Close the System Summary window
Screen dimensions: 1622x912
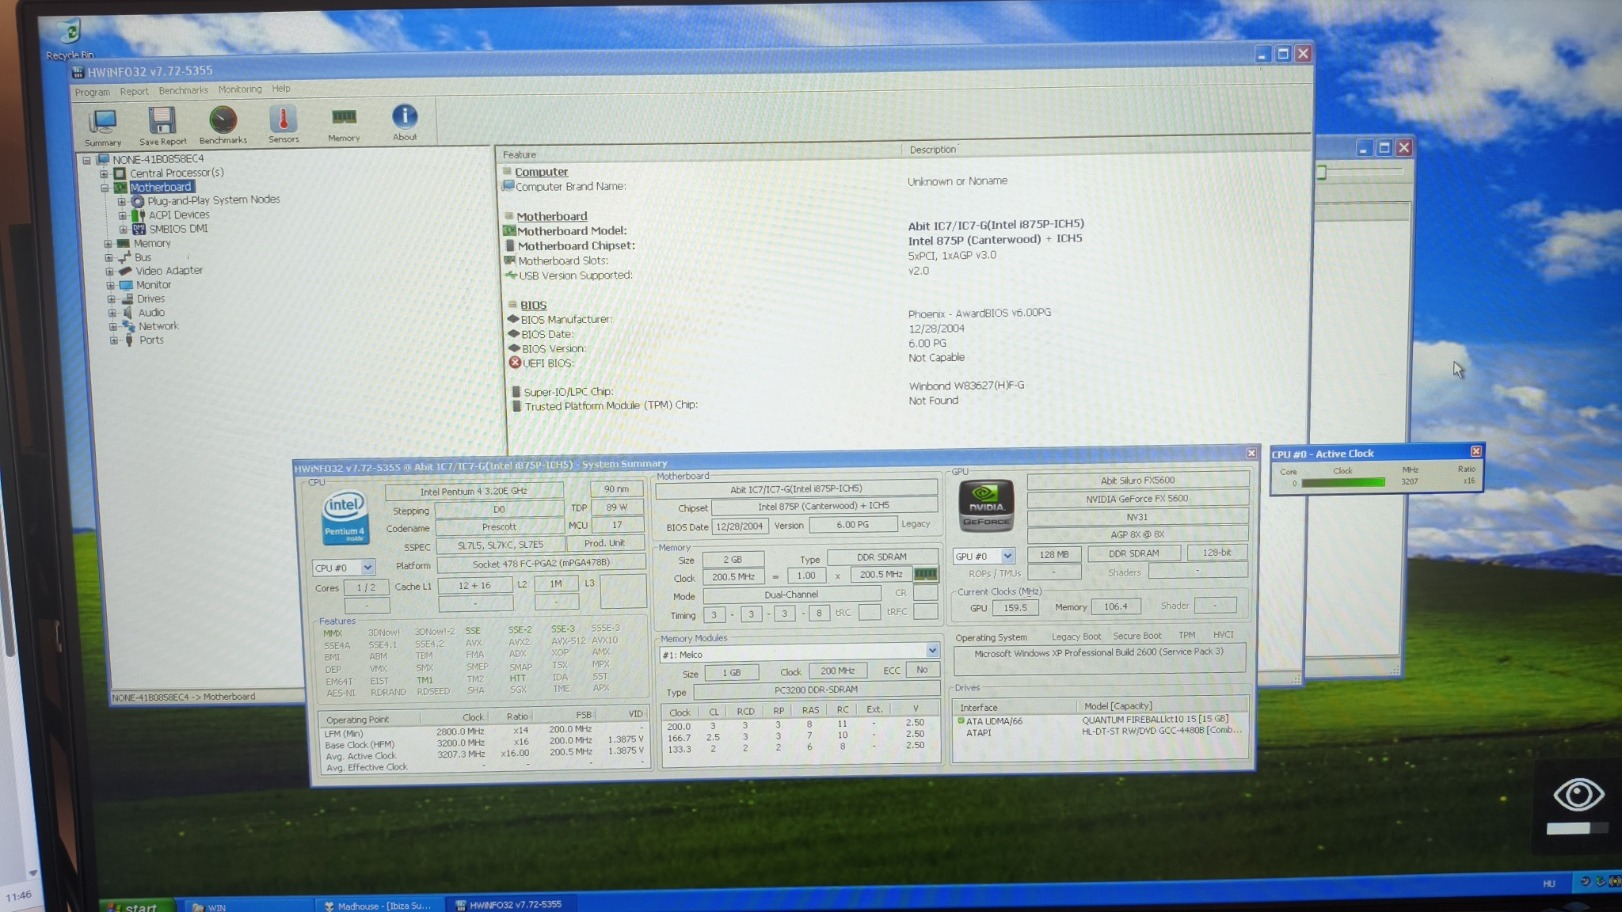pos(1251,453)
